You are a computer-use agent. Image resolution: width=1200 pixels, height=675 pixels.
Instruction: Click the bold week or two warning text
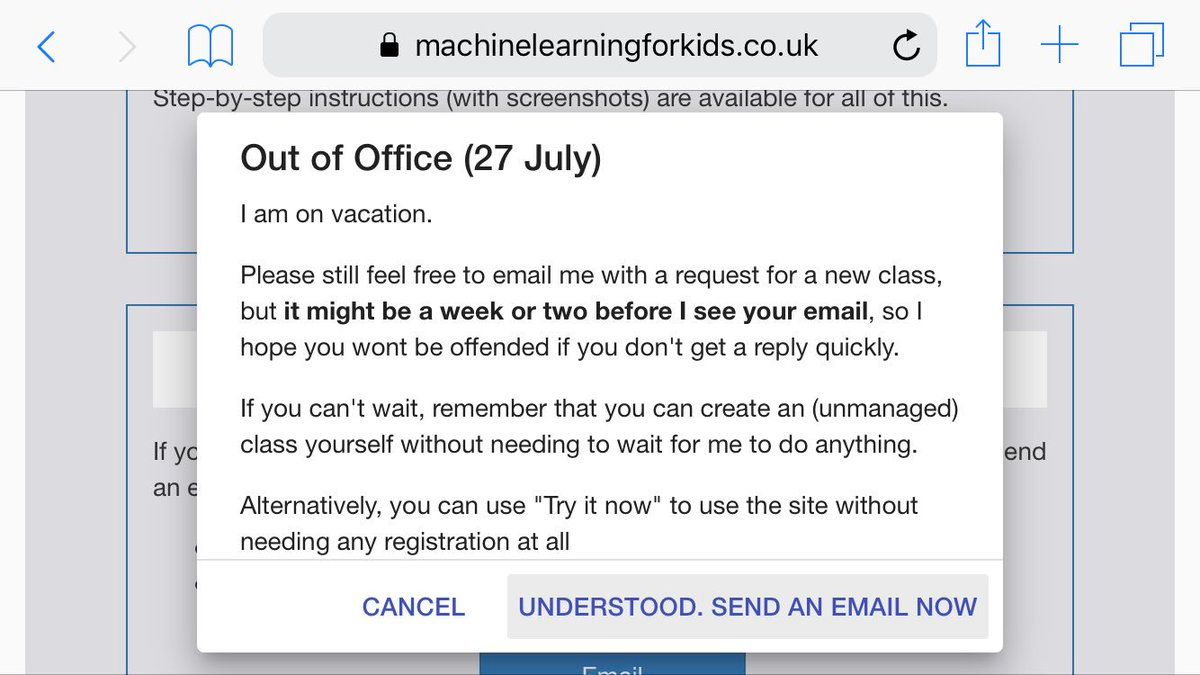pyautogui.click(x=575, y=311)
